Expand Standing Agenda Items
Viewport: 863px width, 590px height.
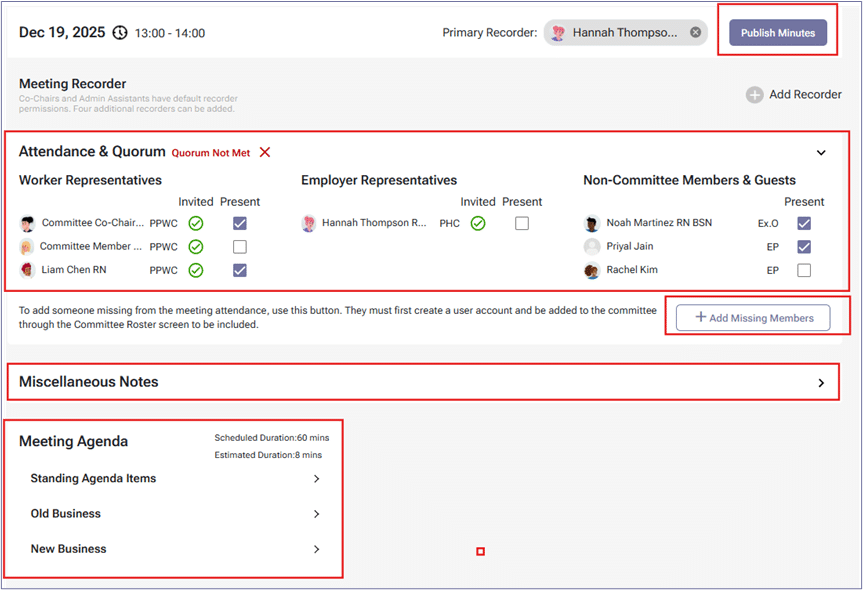pos(316,479)
